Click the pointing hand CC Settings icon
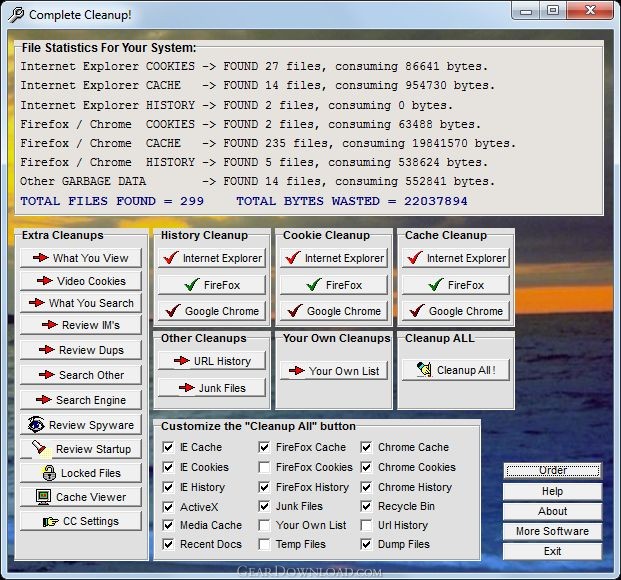621x580 pixels. point(50,521)
